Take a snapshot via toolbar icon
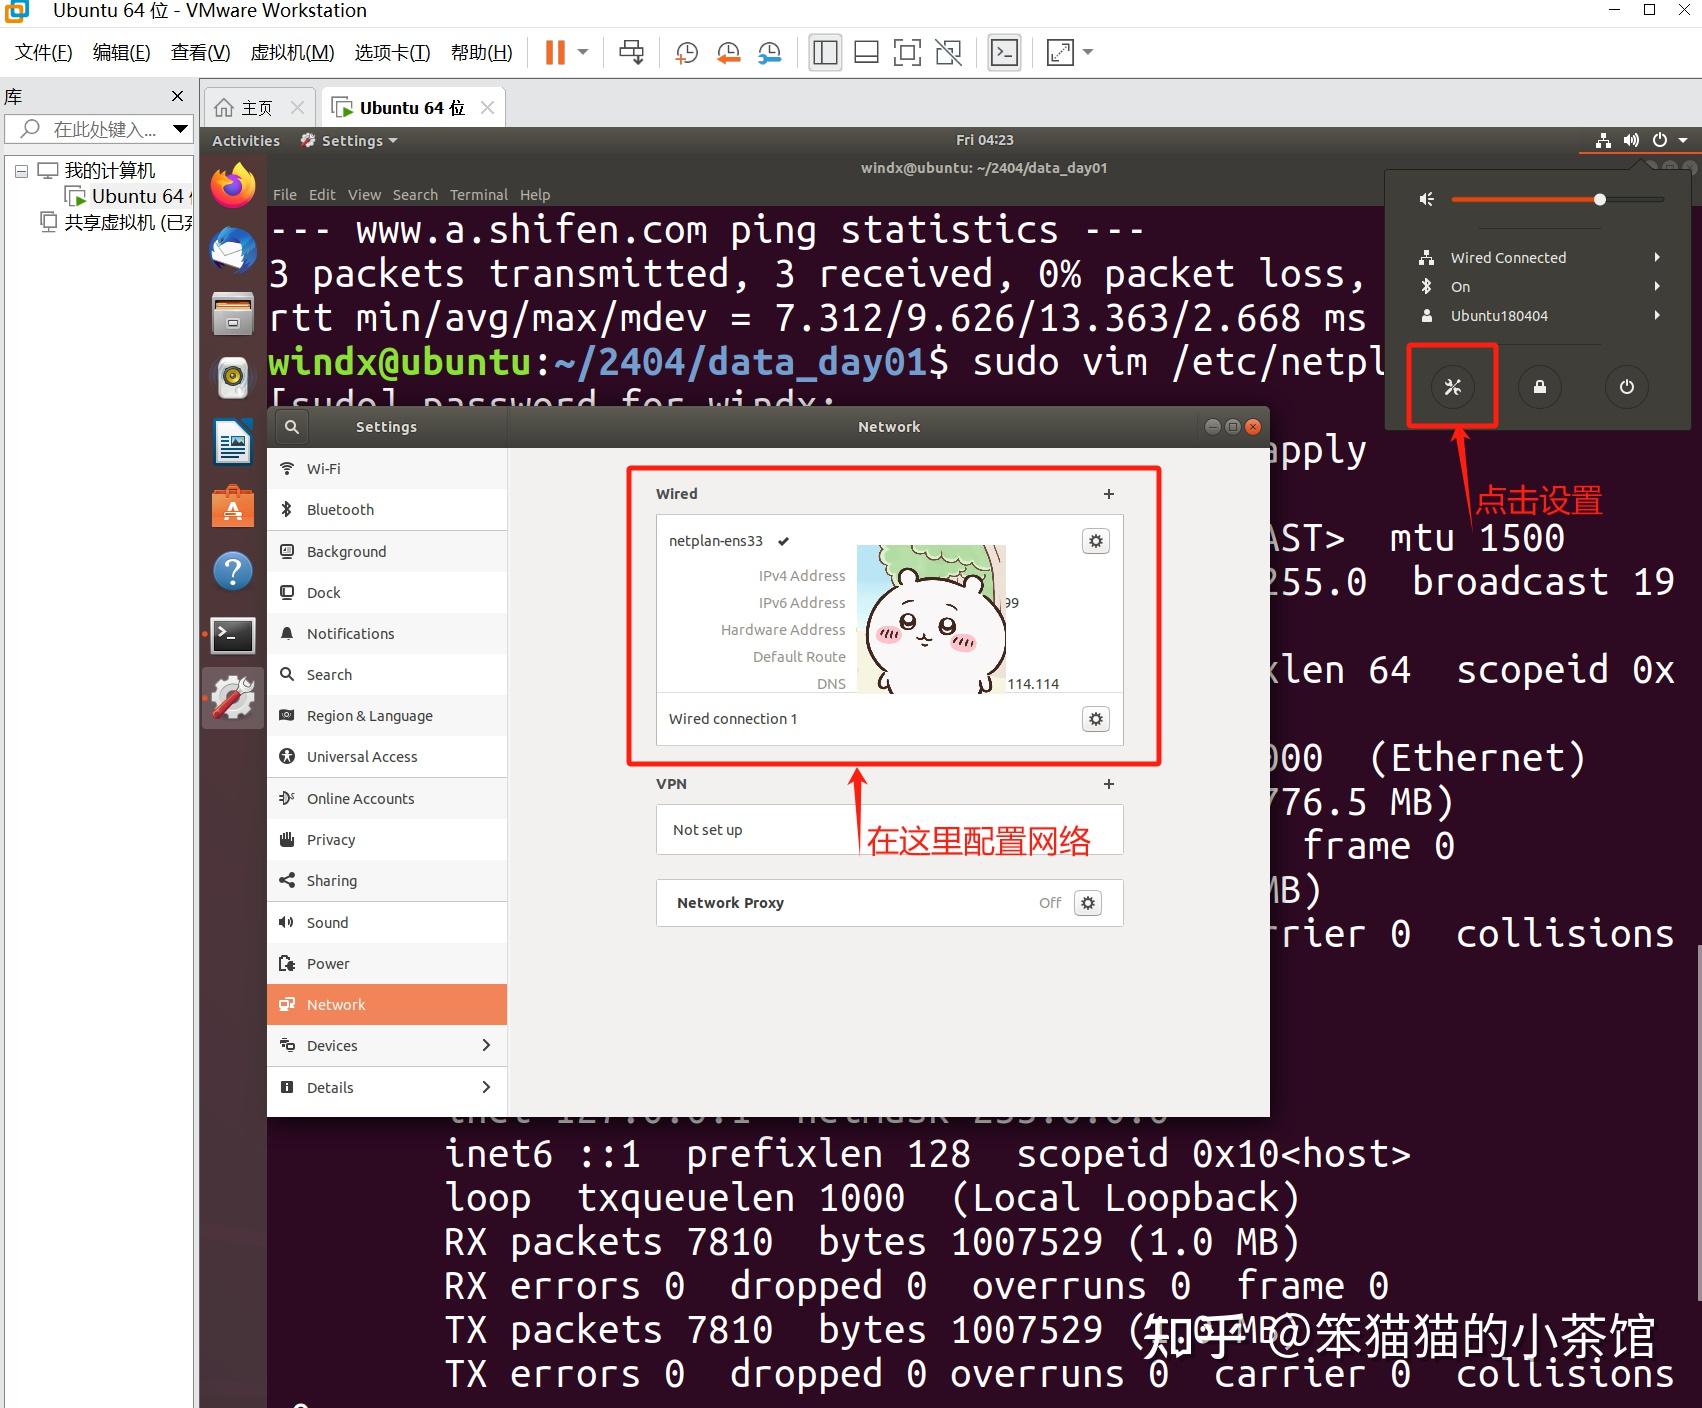The image size is (1702, 1408). click(686, 52)
